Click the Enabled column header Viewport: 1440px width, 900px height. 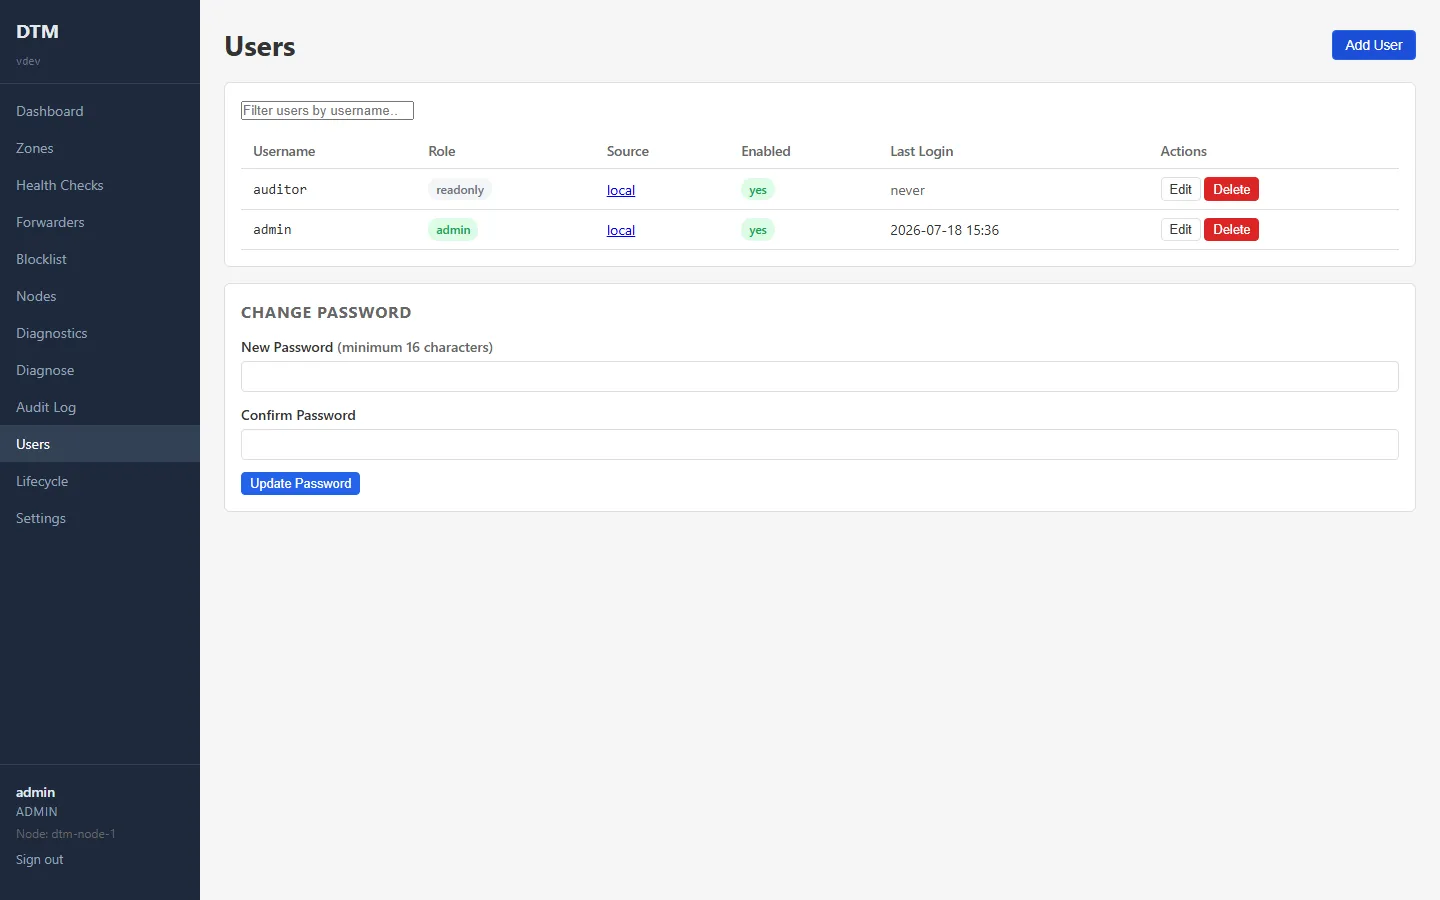point(766,151)
